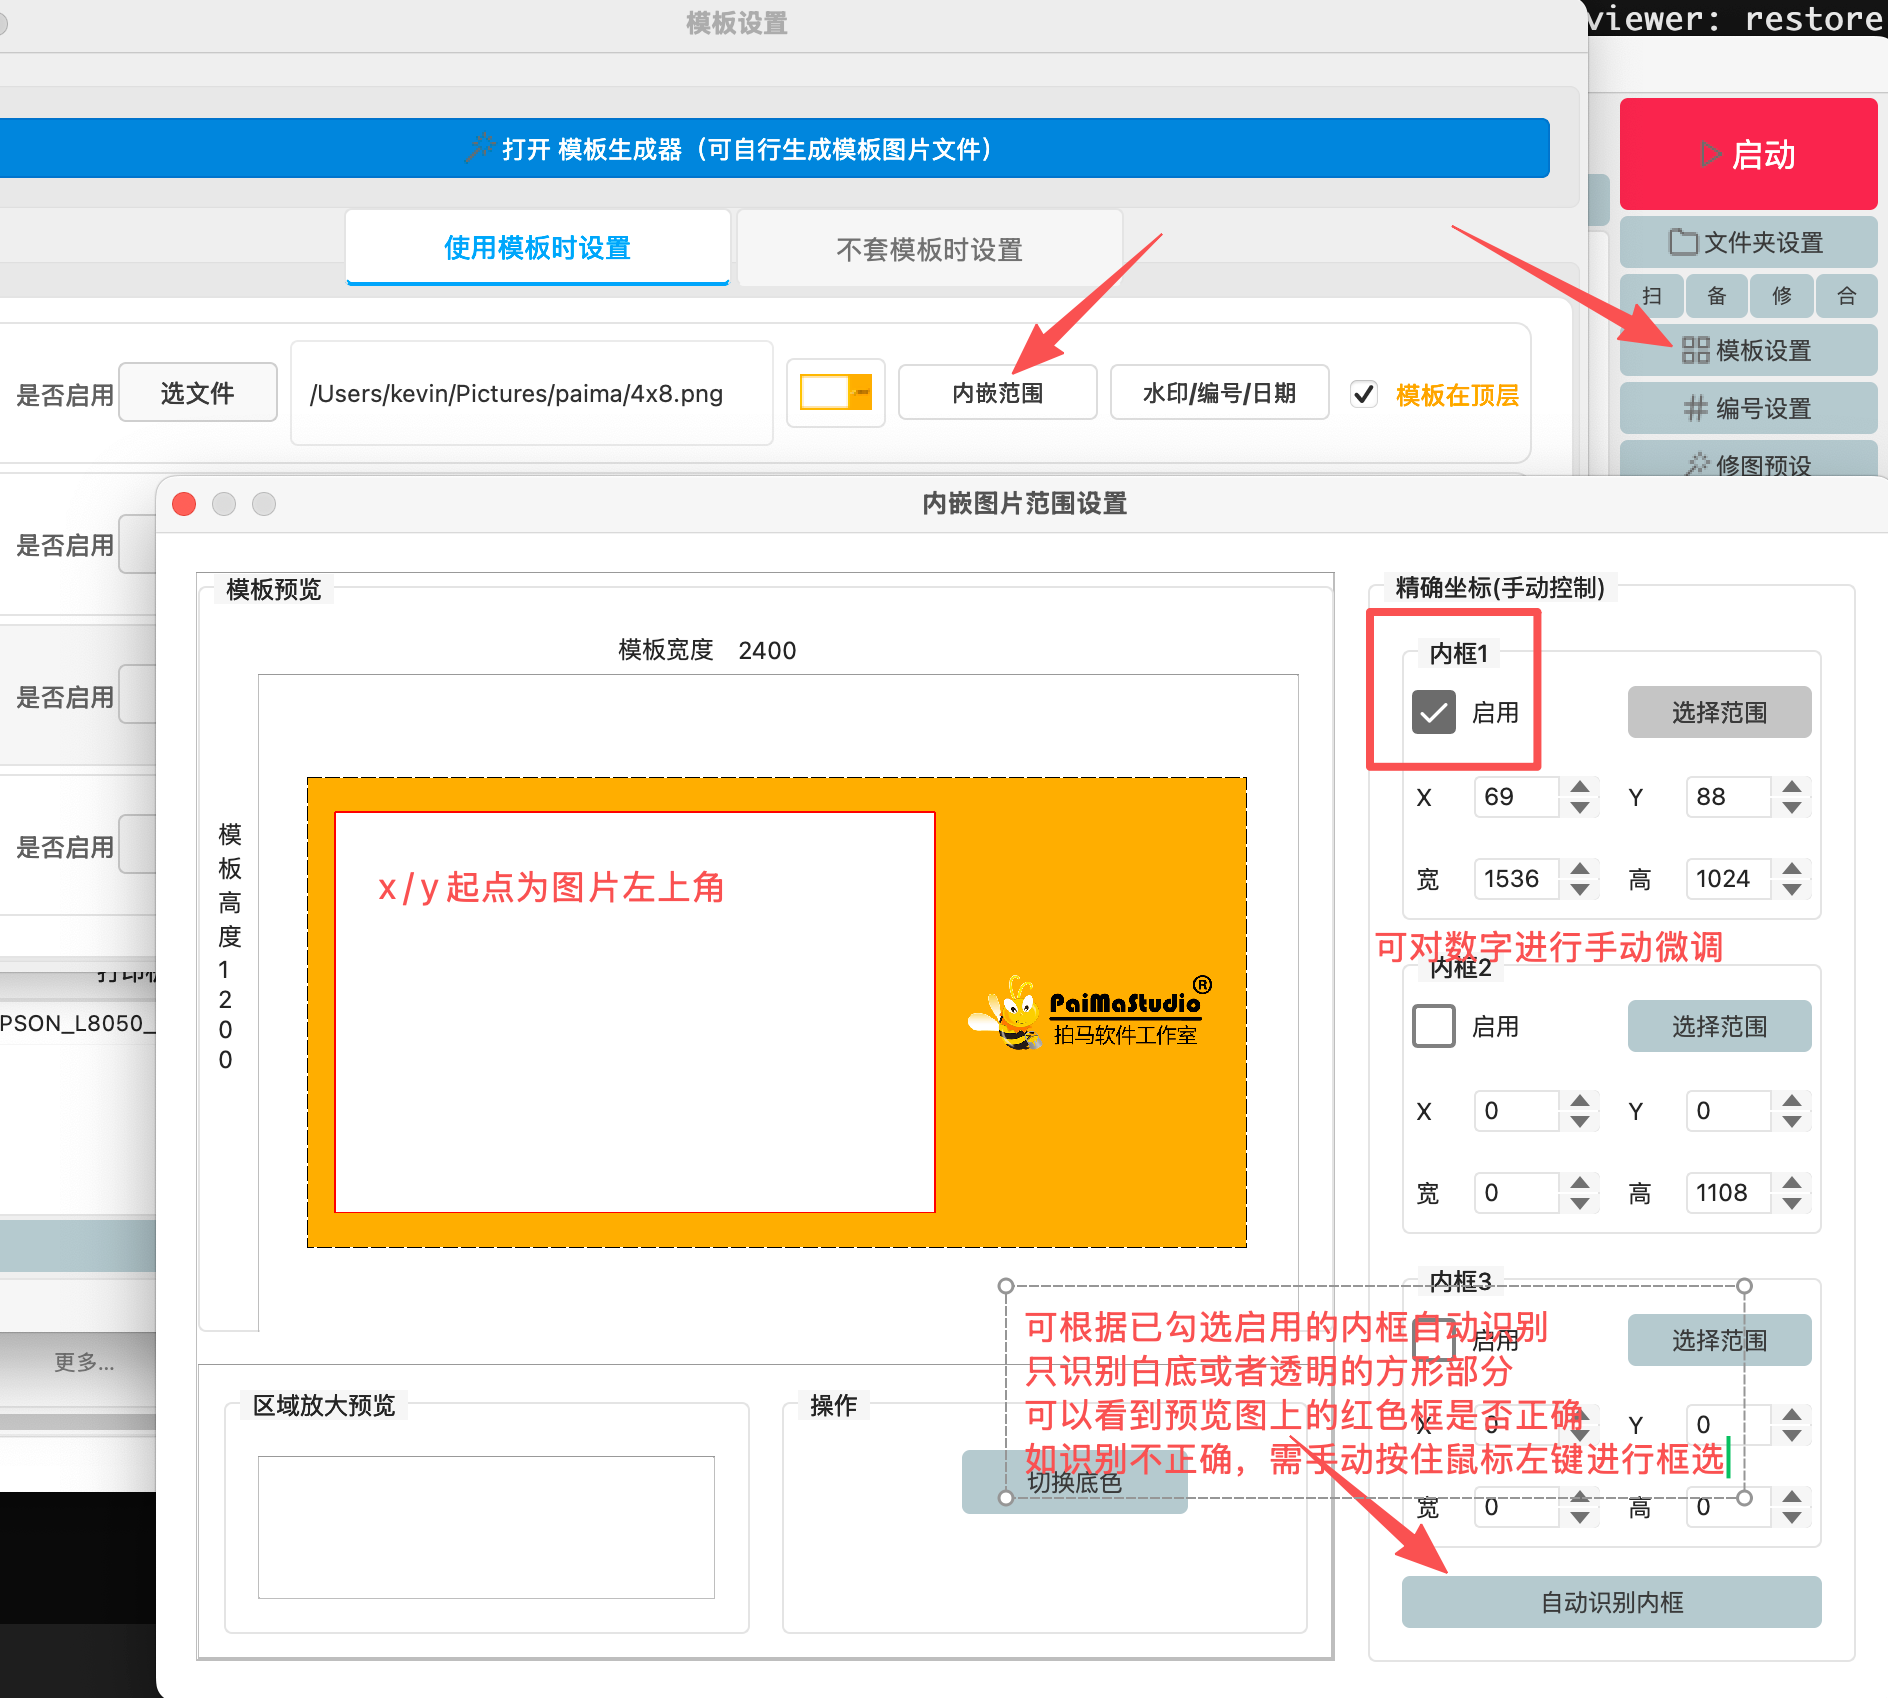This screenshot has height=1698, width=1888.
Task: Open the 模板设置 template settings panel
Action: point(1747,351)
